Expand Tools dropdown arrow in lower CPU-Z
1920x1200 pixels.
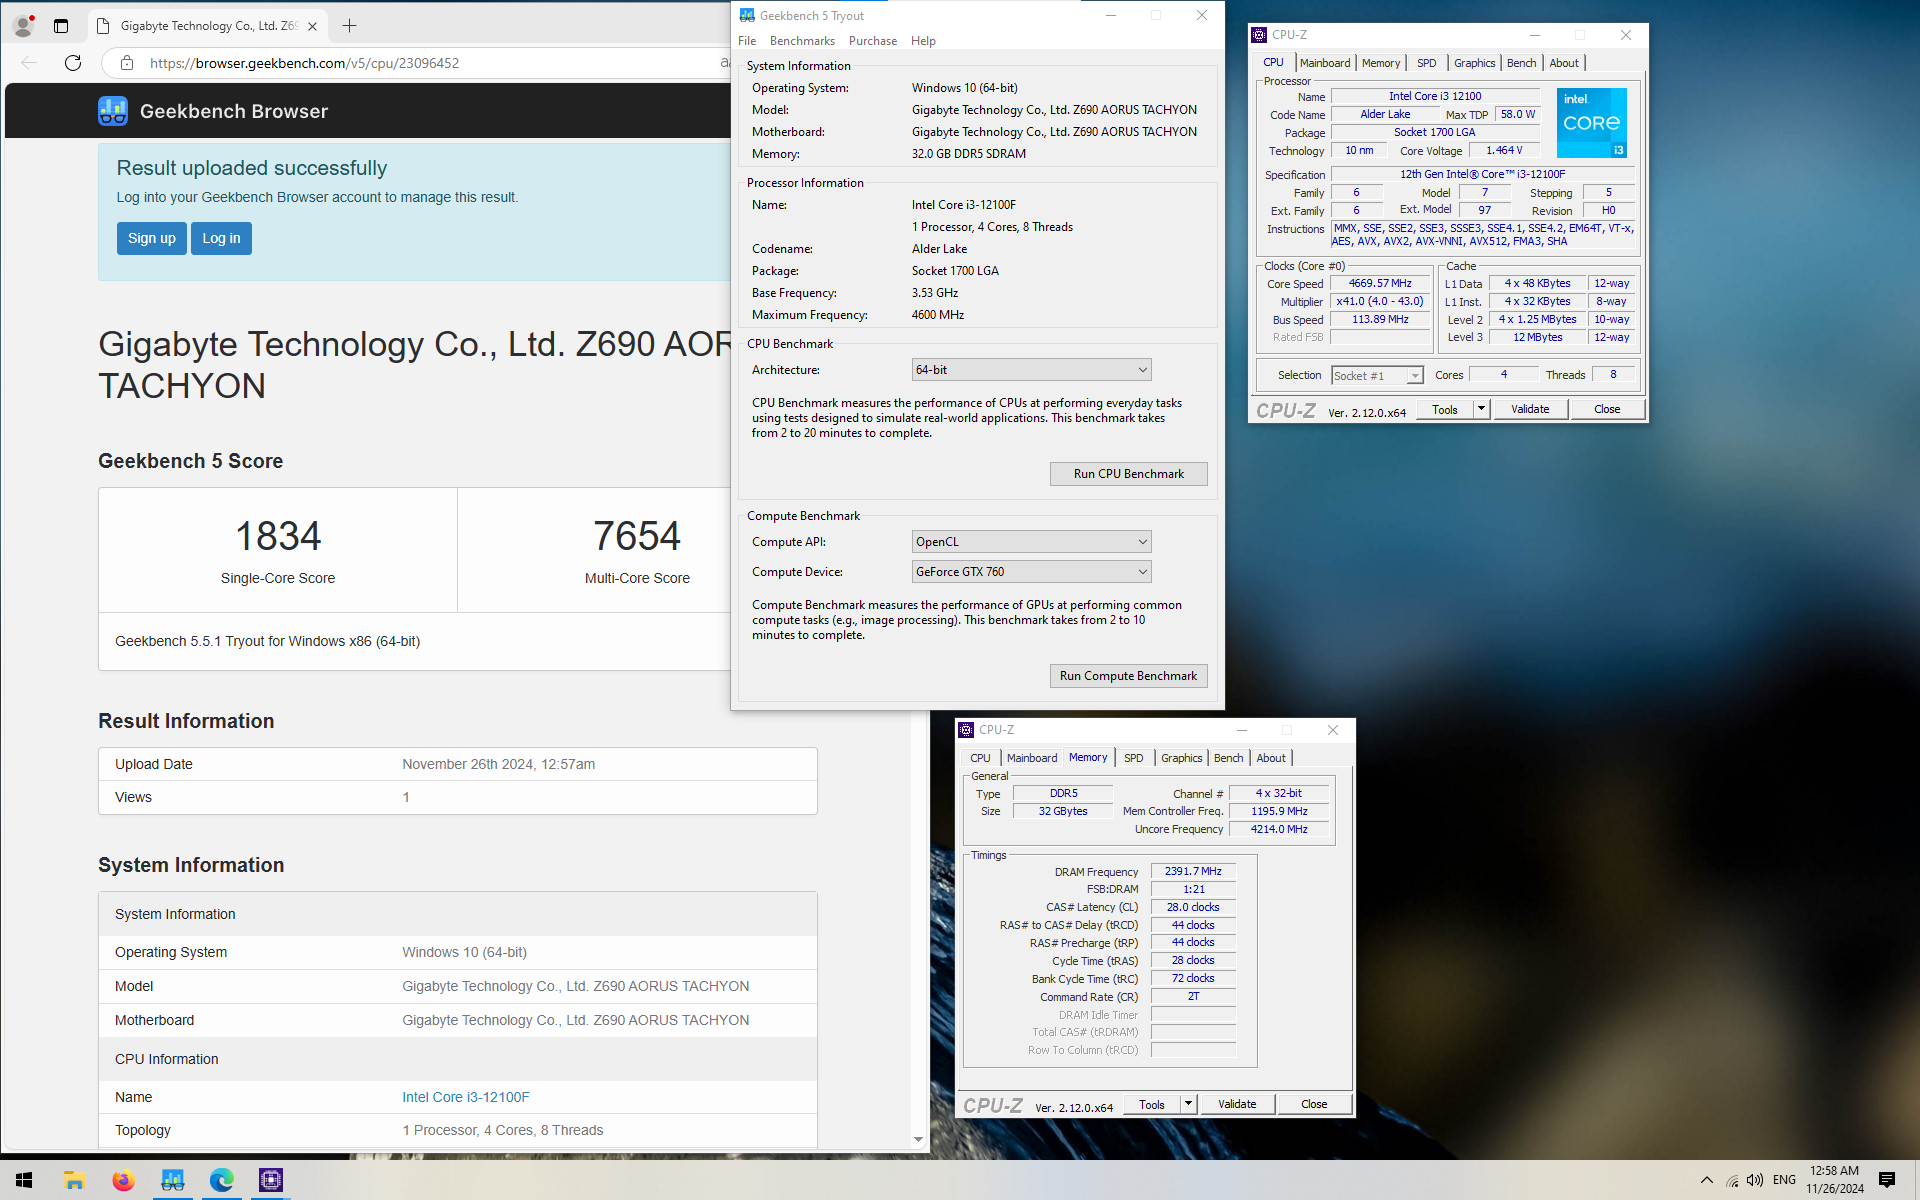(x=1188, y=1104)
